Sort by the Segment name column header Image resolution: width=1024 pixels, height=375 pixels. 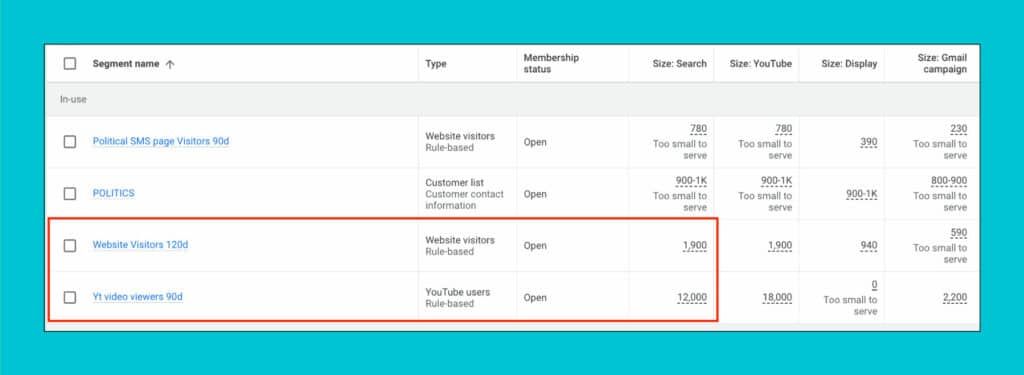[126, 64]
